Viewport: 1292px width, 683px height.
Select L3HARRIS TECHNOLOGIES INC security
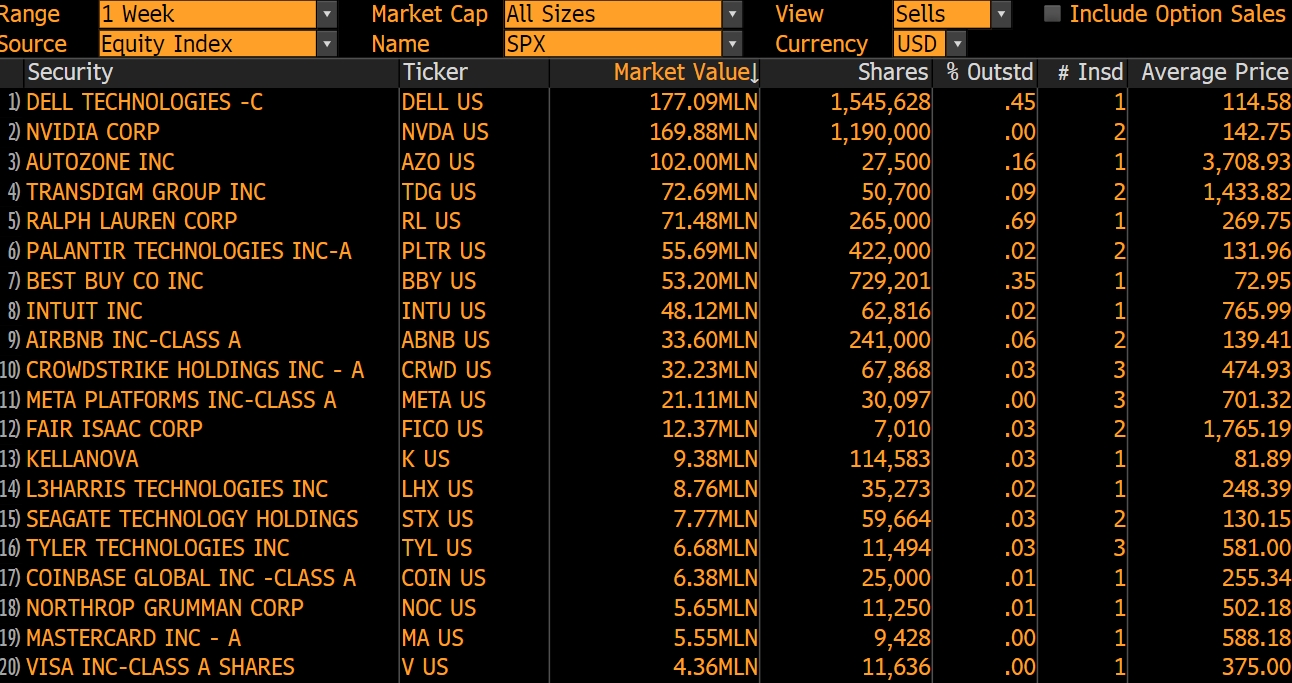pyautogui.click(x=177, y=489)
